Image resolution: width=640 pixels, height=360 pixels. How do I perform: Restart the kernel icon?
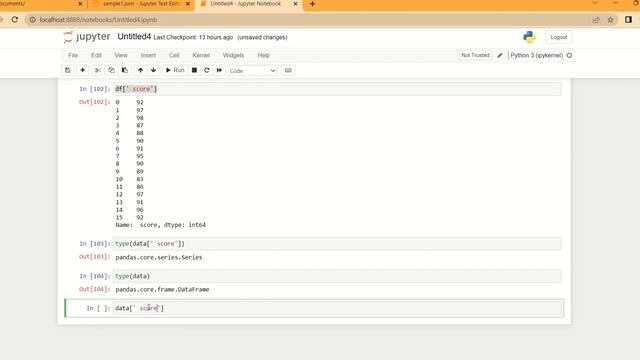207,70
